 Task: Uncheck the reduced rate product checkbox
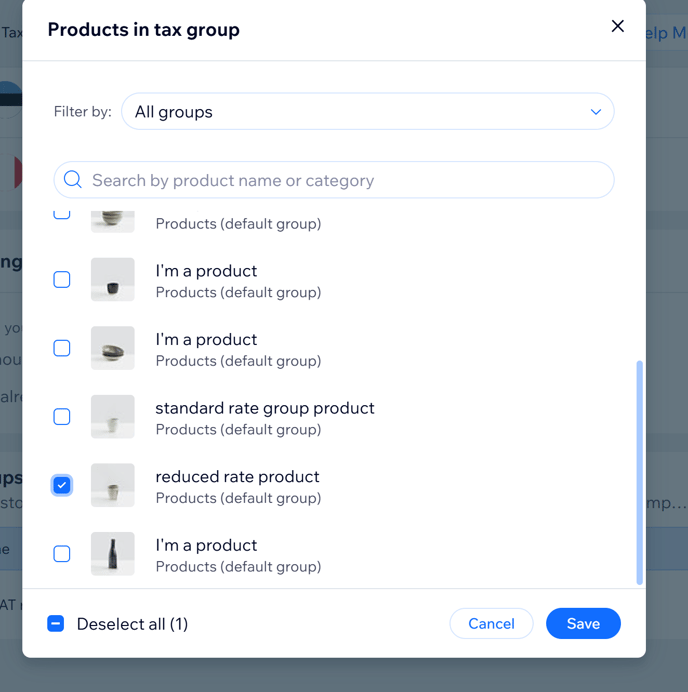click(62, 485)
